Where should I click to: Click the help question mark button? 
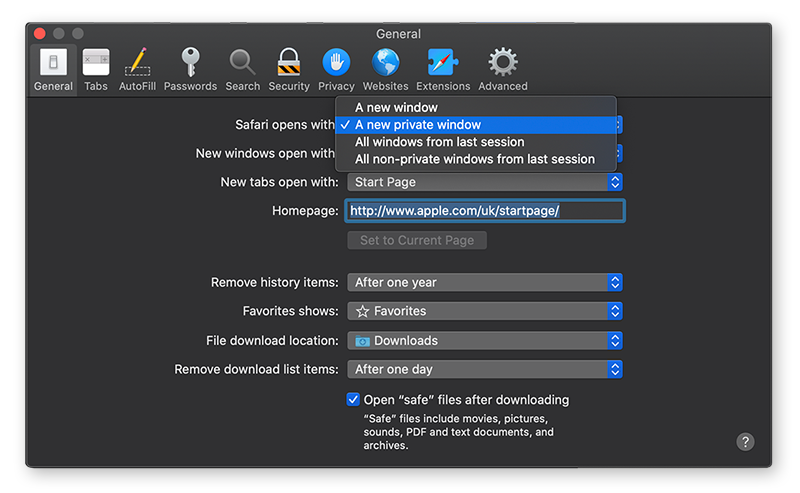point(745,441)
